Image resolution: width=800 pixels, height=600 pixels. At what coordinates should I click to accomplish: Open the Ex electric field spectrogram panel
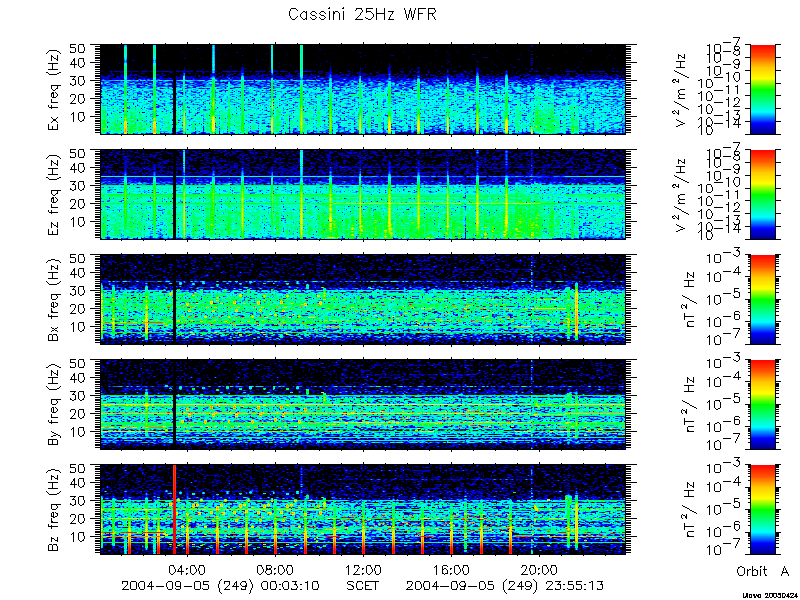363,89
